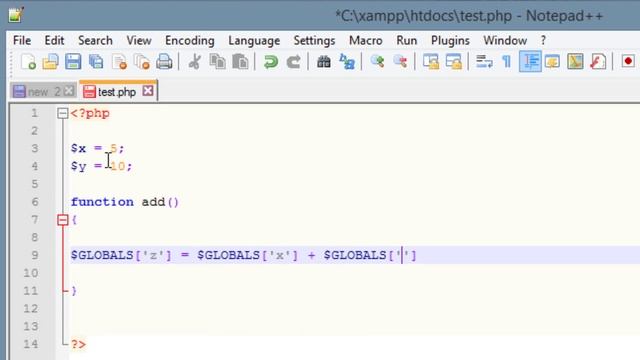Click the Redo arrow icon

[x=293, y=62]
